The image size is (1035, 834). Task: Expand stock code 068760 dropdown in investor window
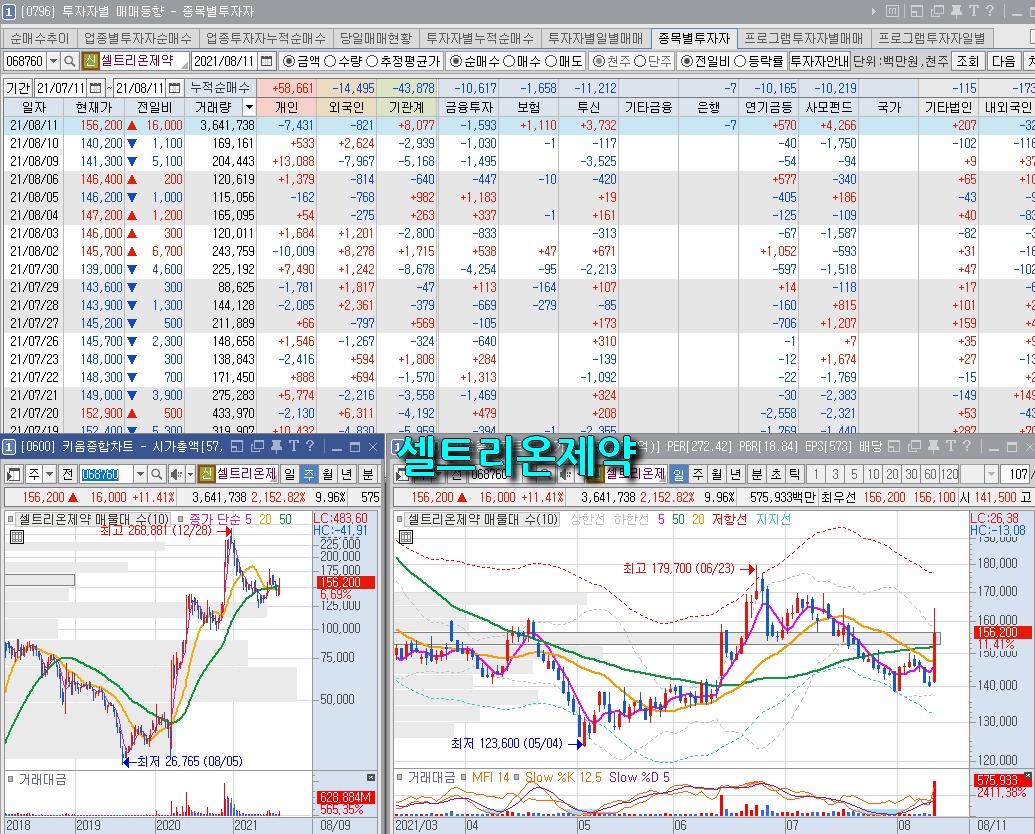click(53, 61)
